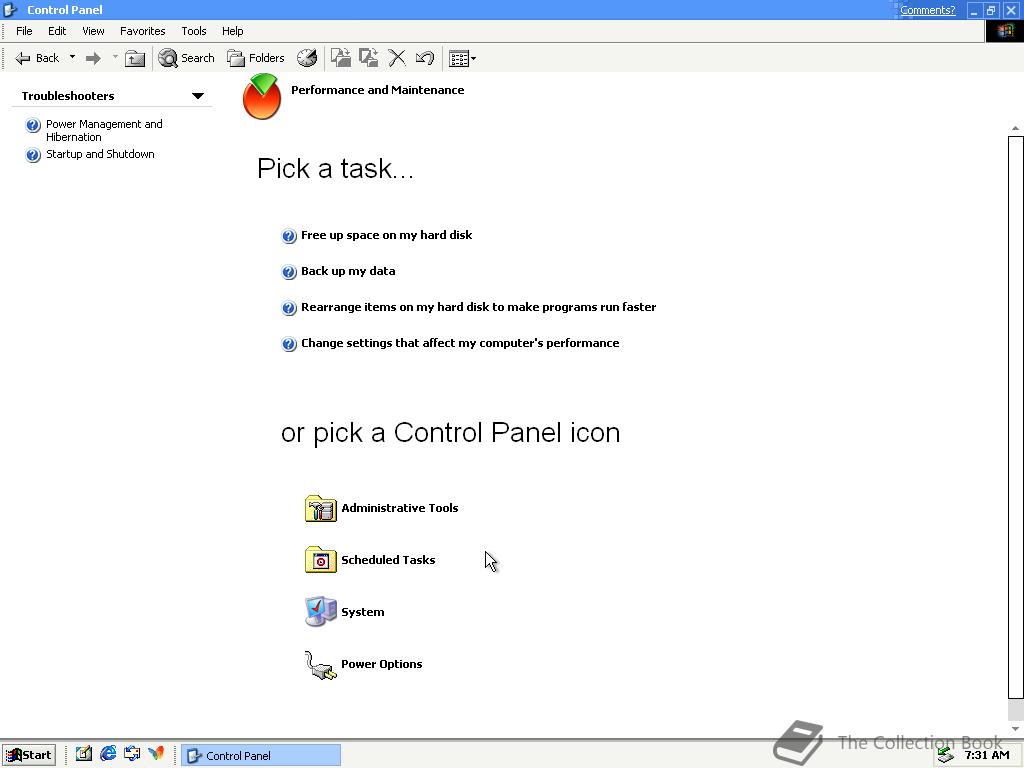The width and height of the screenshot is (1024, 768).
Task: Click the Up folder icon
Action: tap(135, 59)
